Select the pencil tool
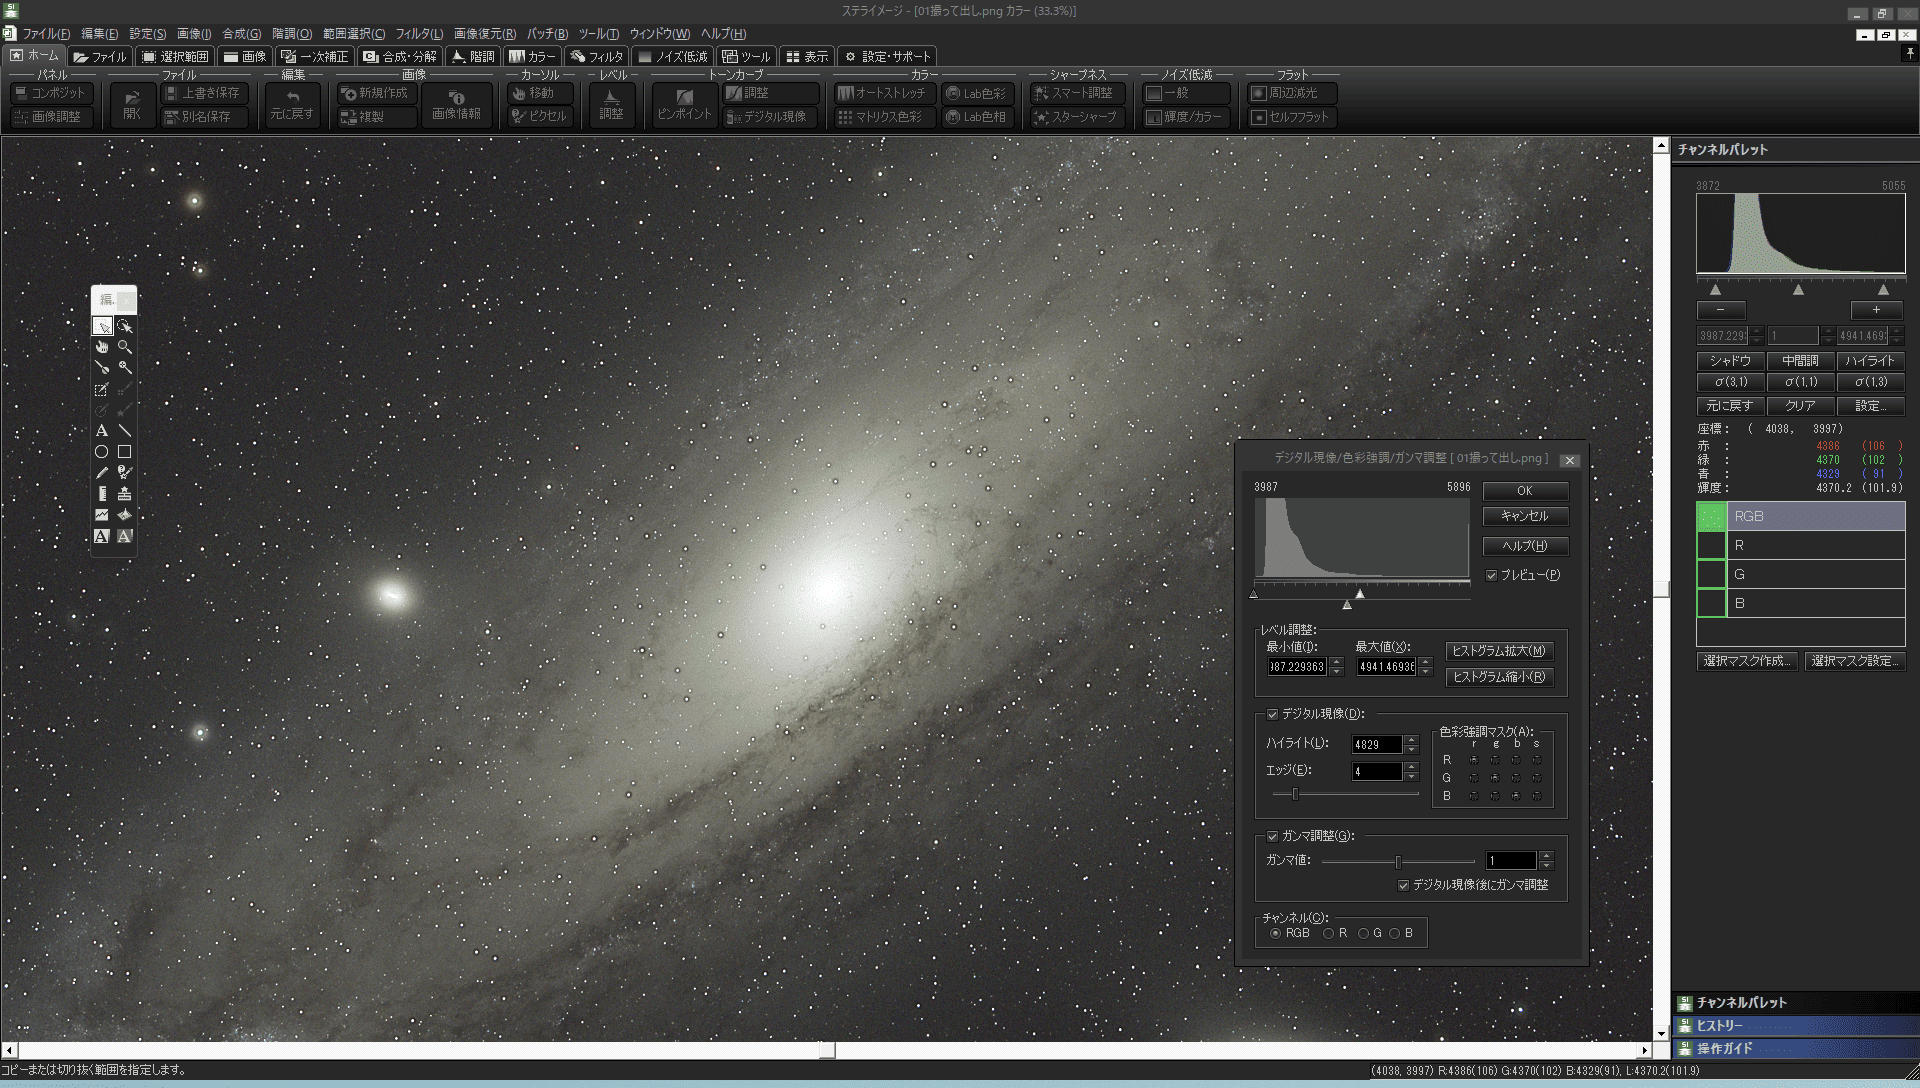Image resolution: width=1920 pixels, height=1088 pixels. pos(102,473)
